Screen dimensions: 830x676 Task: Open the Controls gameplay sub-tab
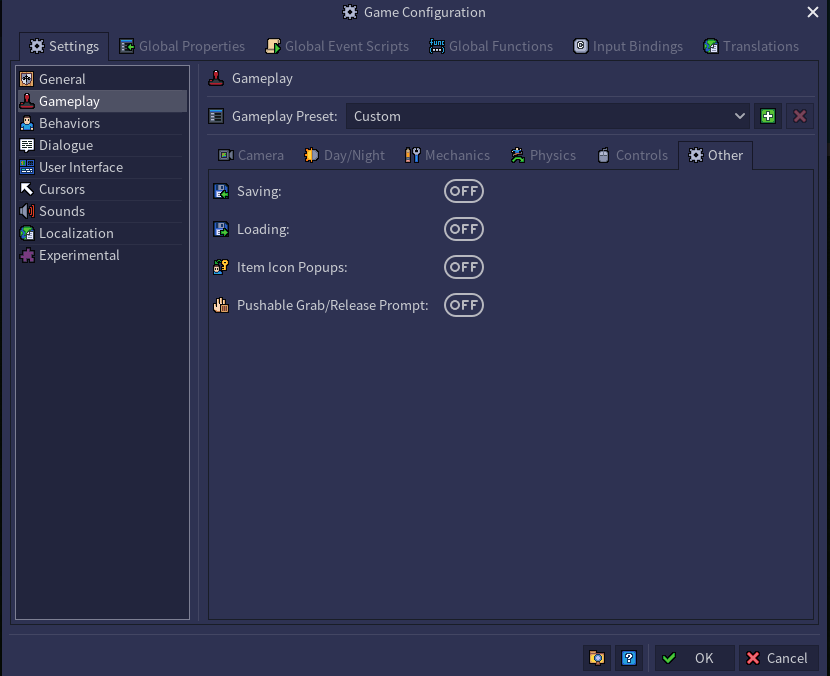(632, 155)
